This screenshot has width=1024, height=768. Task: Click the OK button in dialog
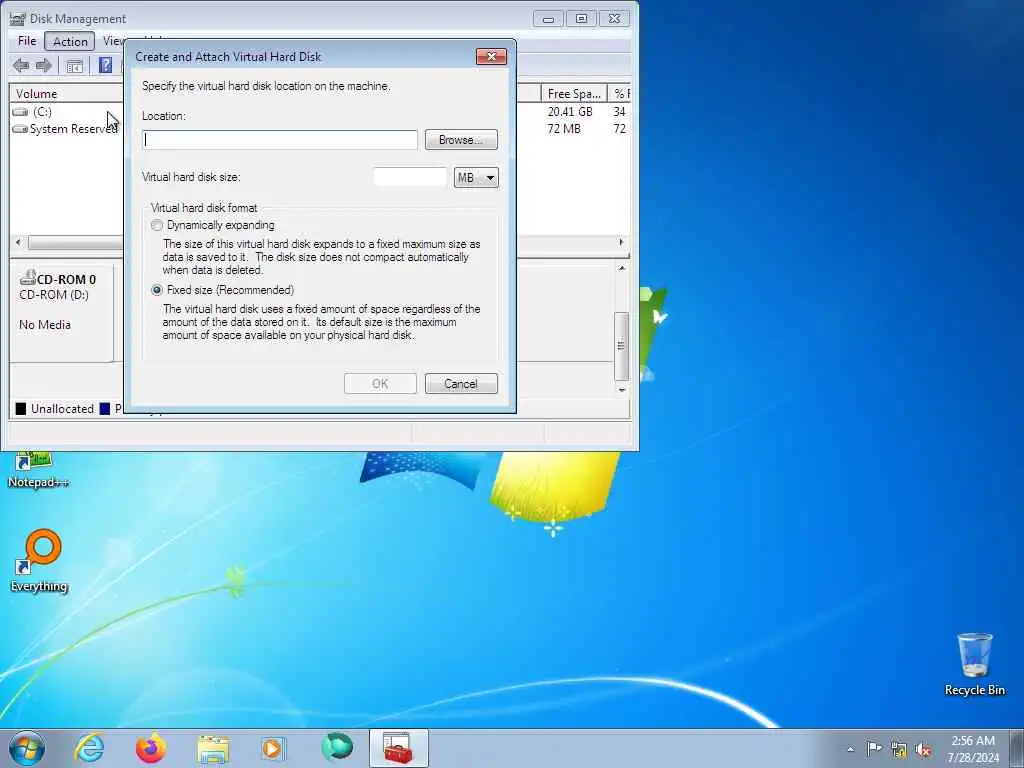(380, 384)
